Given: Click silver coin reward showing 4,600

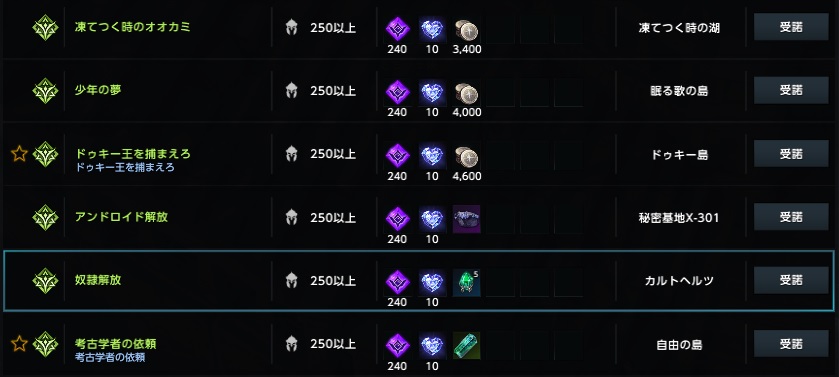Looking at the screenshot, I should coord(467,156).
